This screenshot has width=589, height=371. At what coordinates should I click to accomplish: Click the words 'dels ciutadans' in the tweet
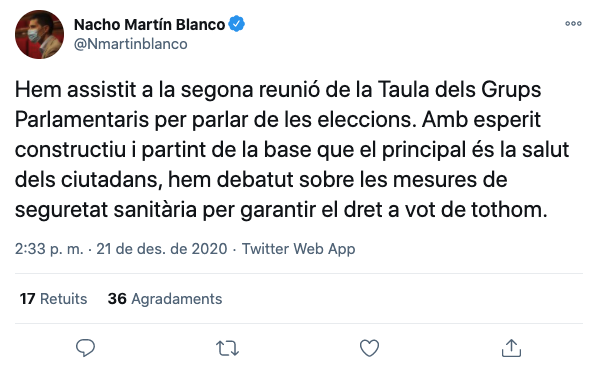tap(89, 180)
